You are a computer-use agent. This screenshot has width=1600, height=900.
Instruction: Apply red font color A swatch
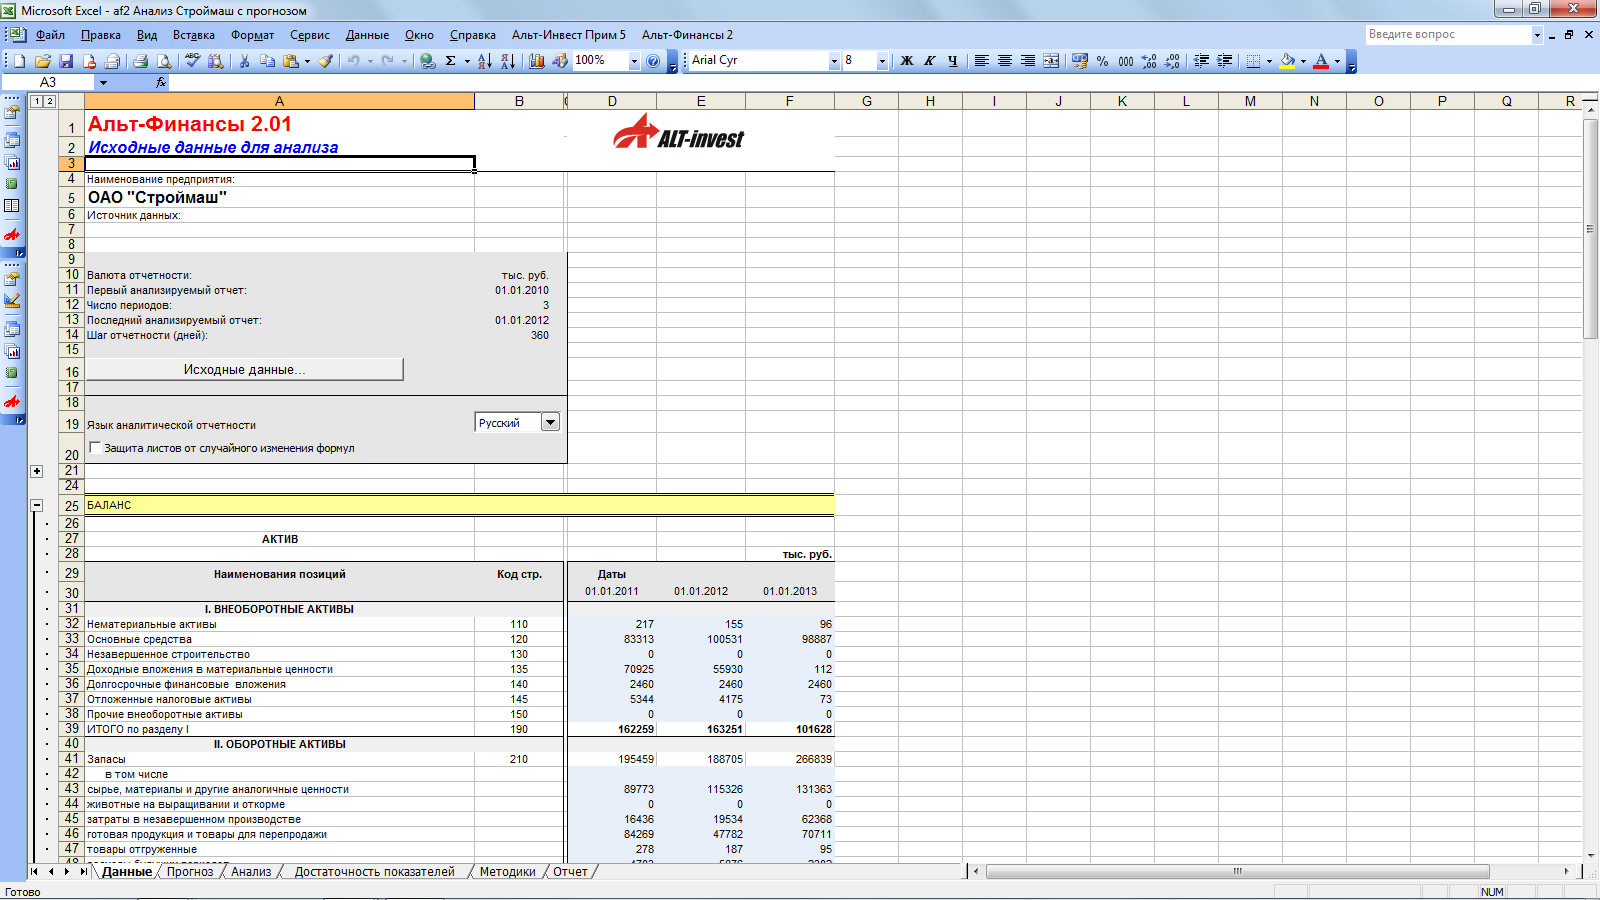click(1321, 61)
